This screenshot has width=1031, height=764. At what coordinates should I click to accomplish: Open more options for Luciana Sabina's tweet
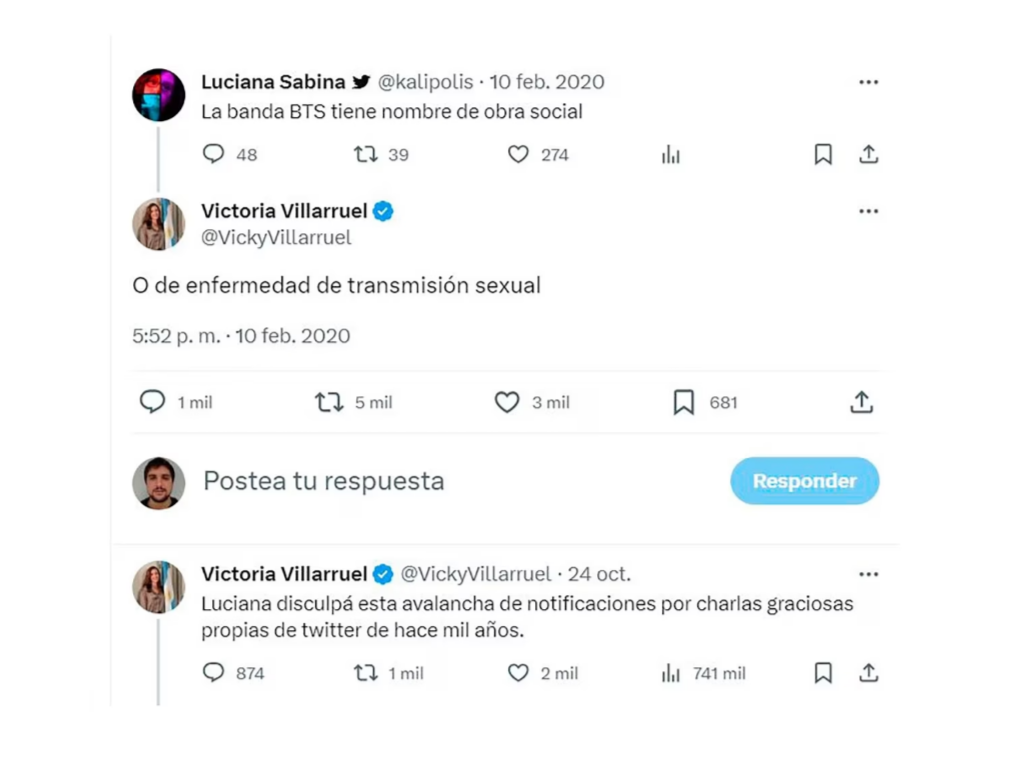click(868, 82)
